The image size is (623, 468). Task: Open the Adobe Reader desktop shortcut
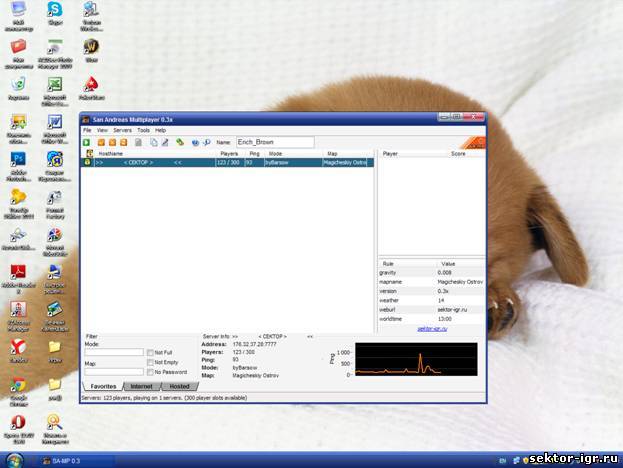(18, 278)
